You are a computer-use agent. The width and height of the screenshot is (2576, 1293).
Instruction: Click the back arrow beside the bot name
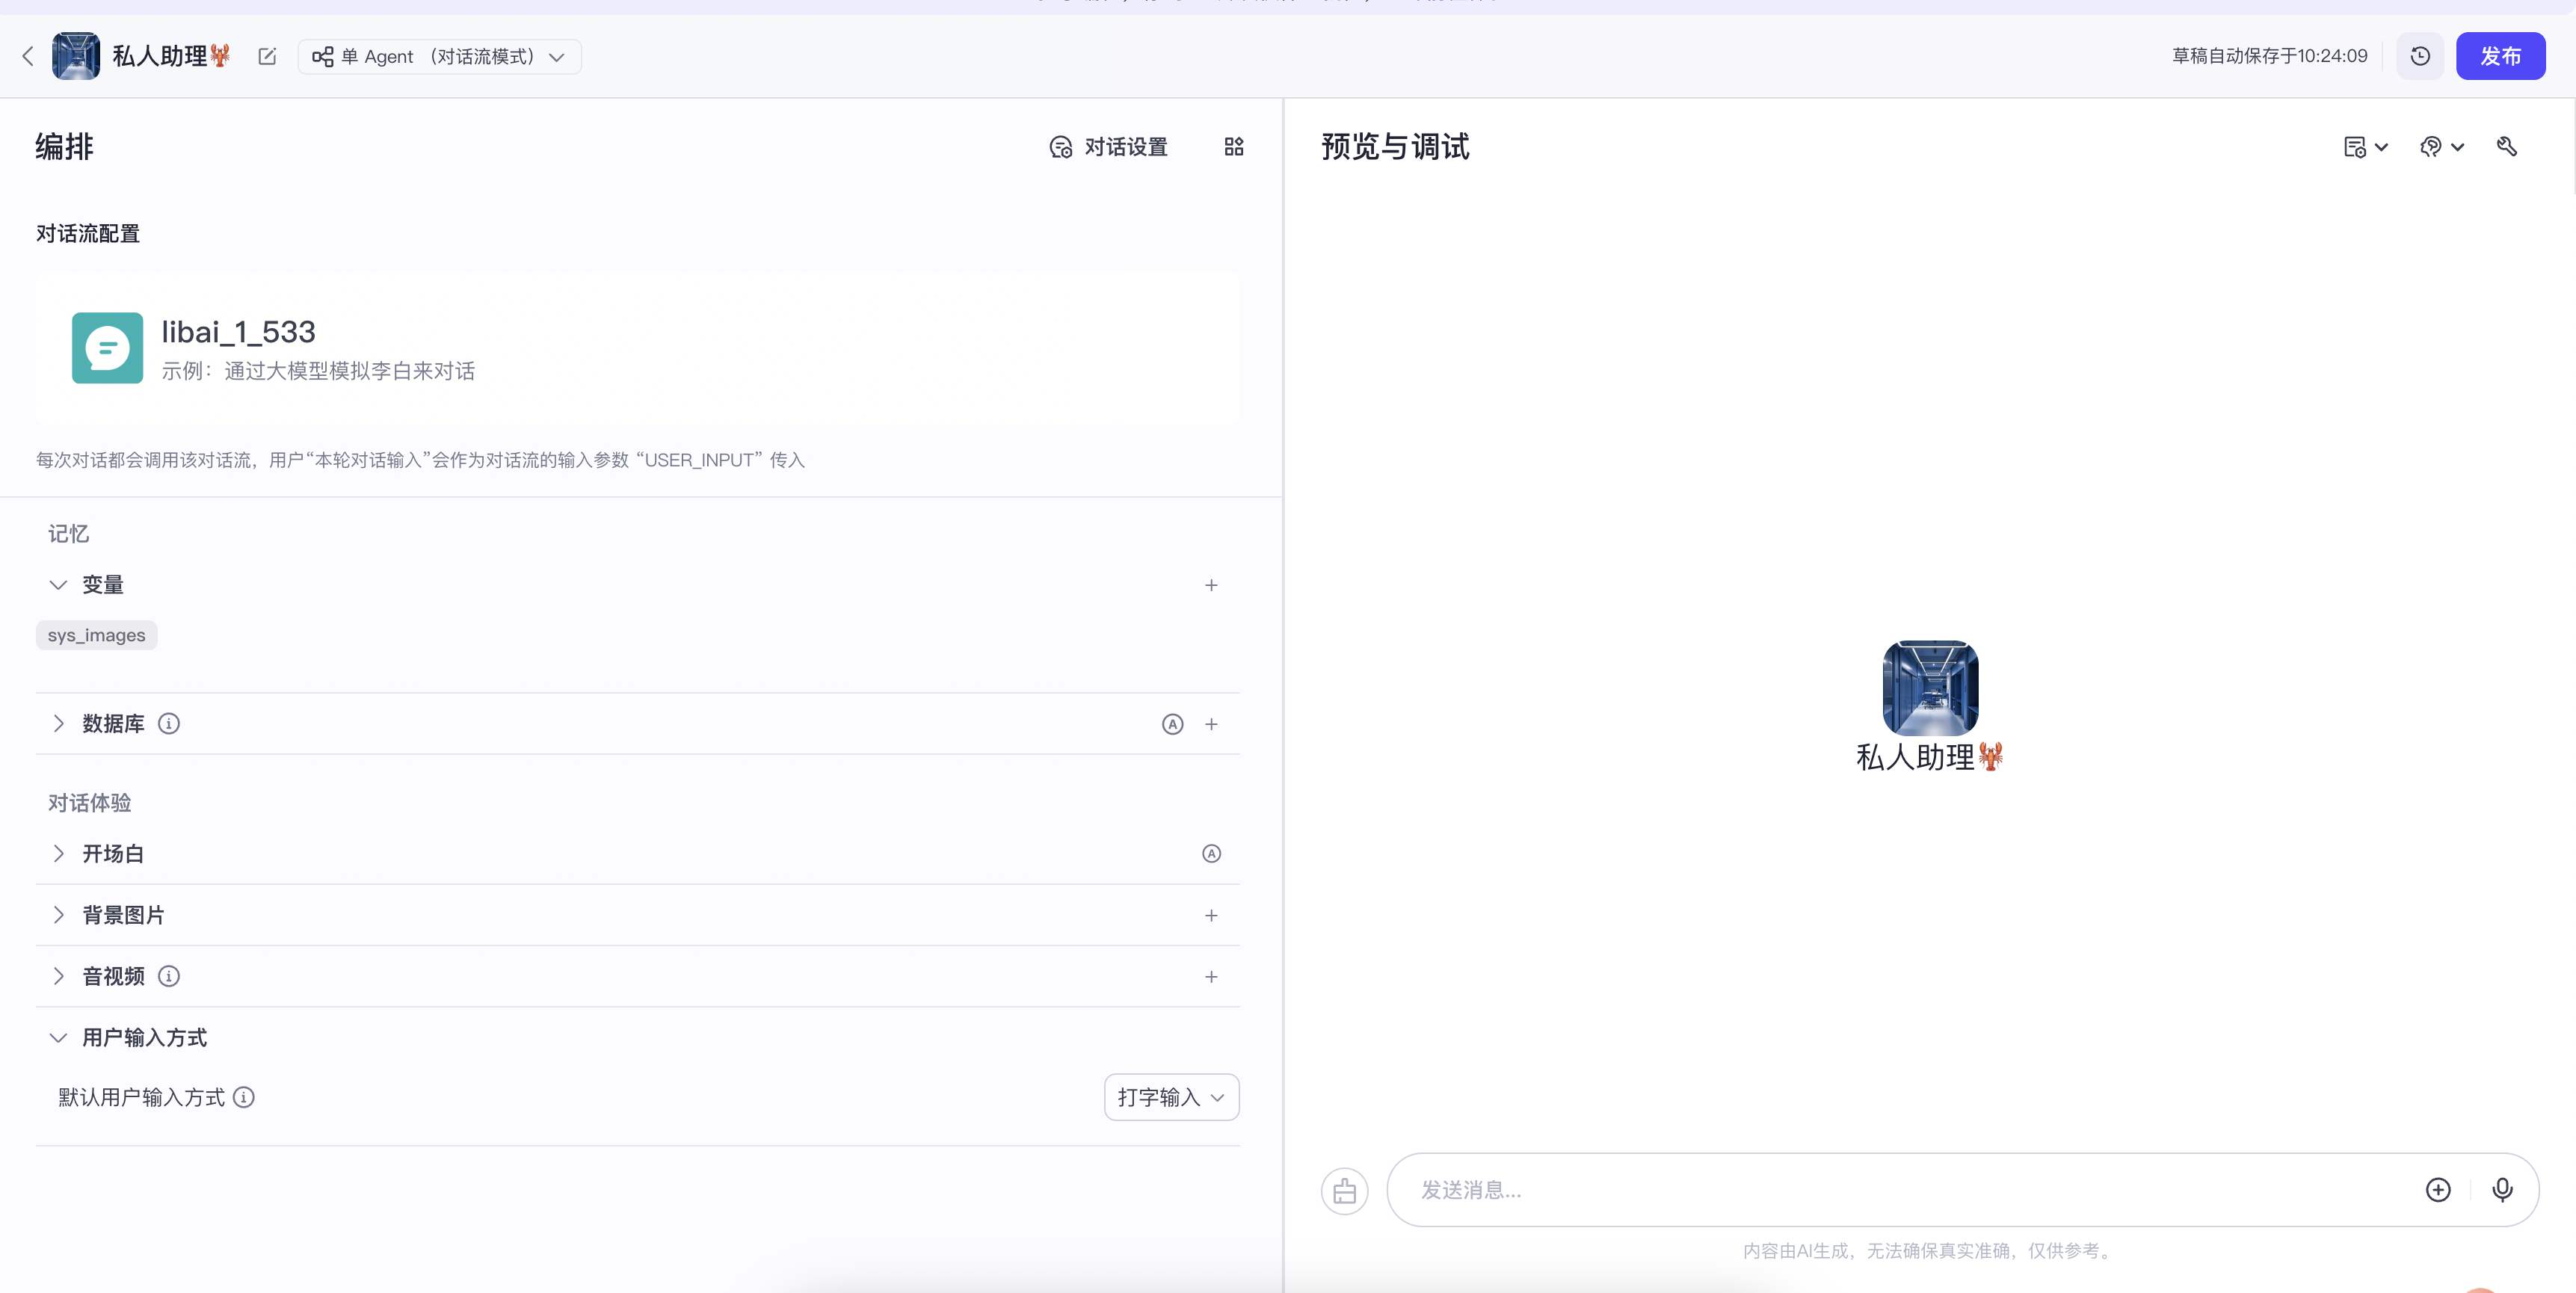tap(28, 56)
